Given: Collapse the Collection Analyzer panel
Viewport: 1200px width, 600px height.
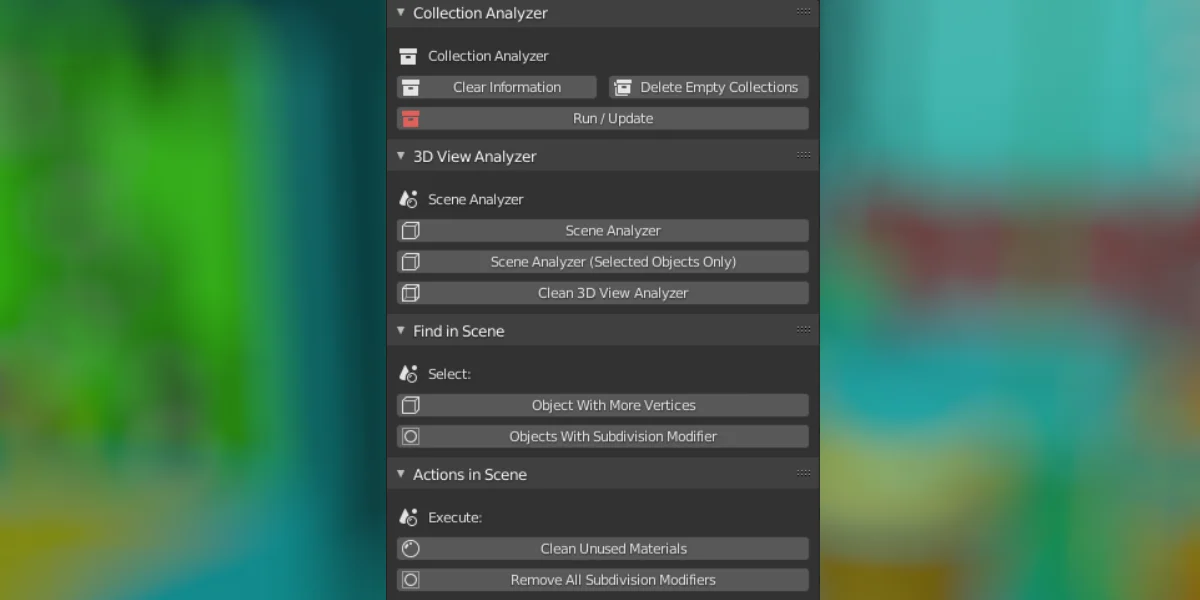Looking at the screenshot, I should [x=400, y=13].
